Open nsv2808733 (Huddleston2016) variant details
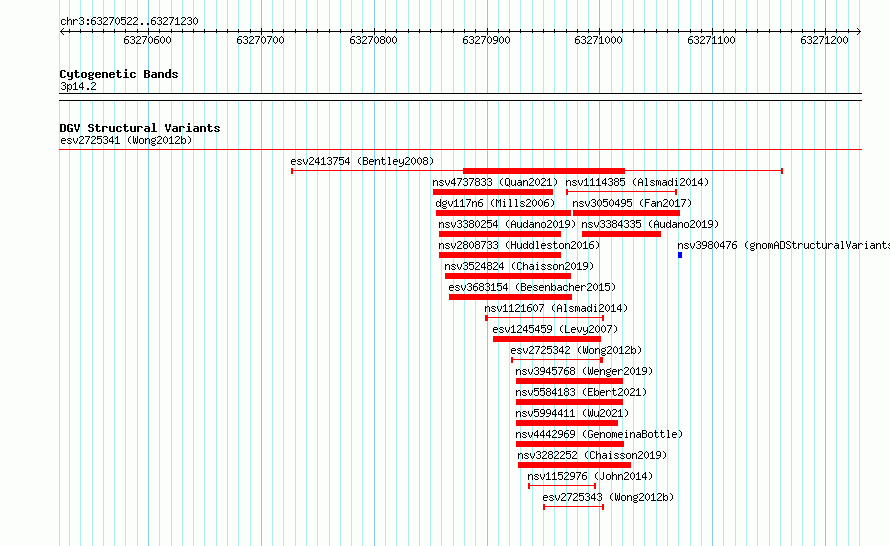 (519, 245)
